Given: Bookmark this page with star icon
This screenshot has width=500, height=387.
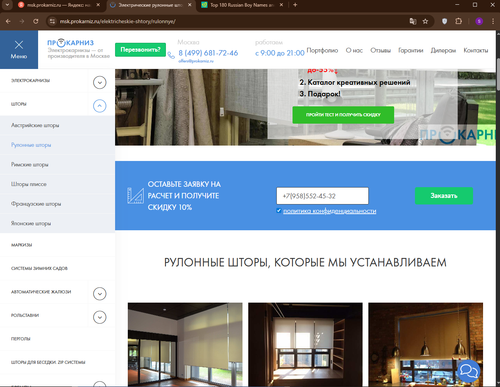Looking at the screenshot, I should click(425, 21).
